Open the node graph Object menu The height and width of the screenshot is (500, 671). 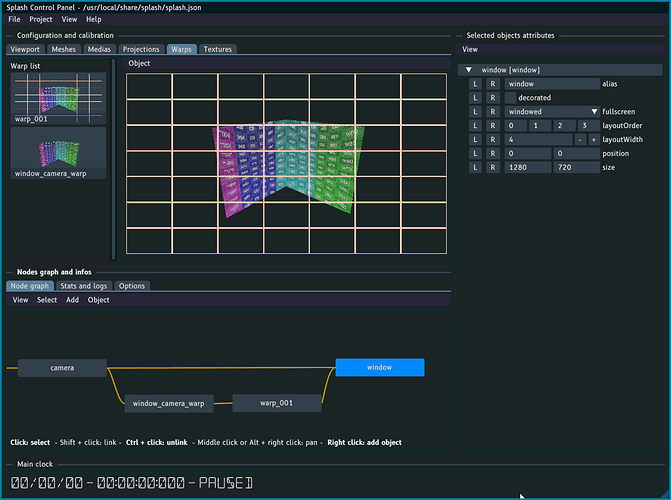pyautogui.click(x=98, y=300)
